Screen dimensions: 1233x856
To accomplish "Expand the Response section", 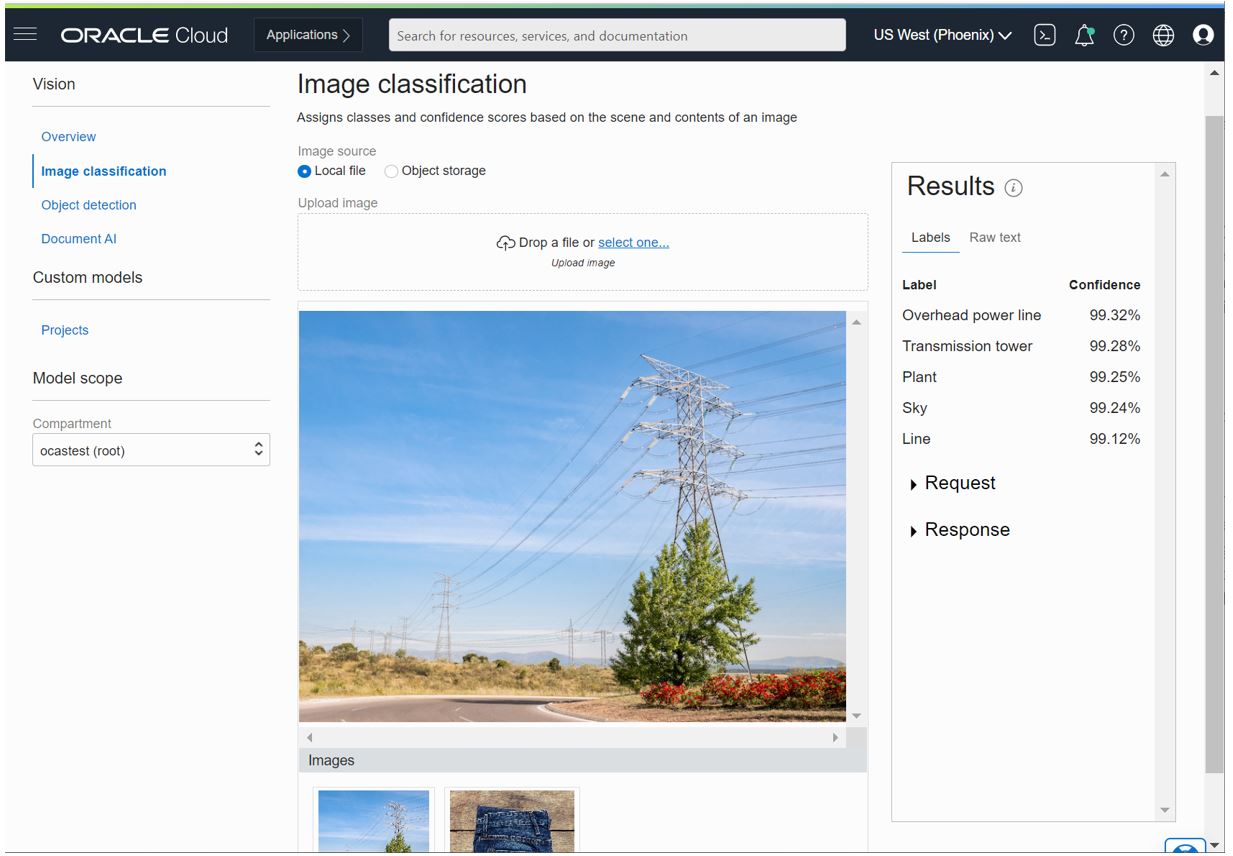I will [x=960, y=530].
